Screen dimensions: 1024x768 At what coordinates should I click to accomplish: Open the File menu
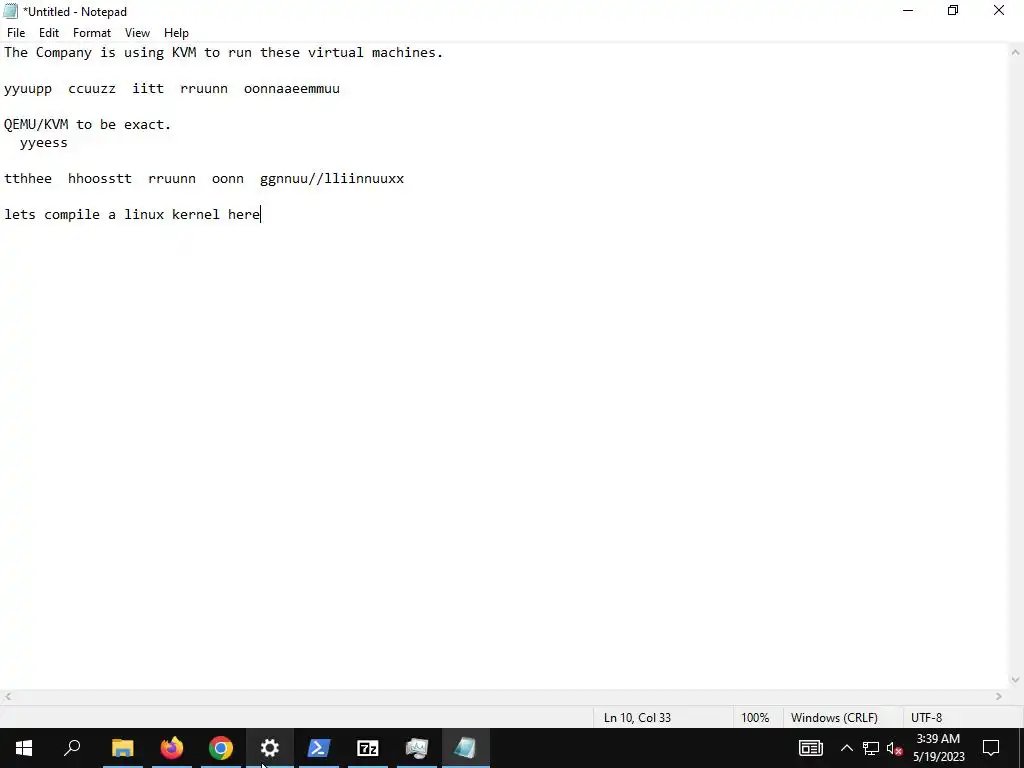[x=16, y=33]
